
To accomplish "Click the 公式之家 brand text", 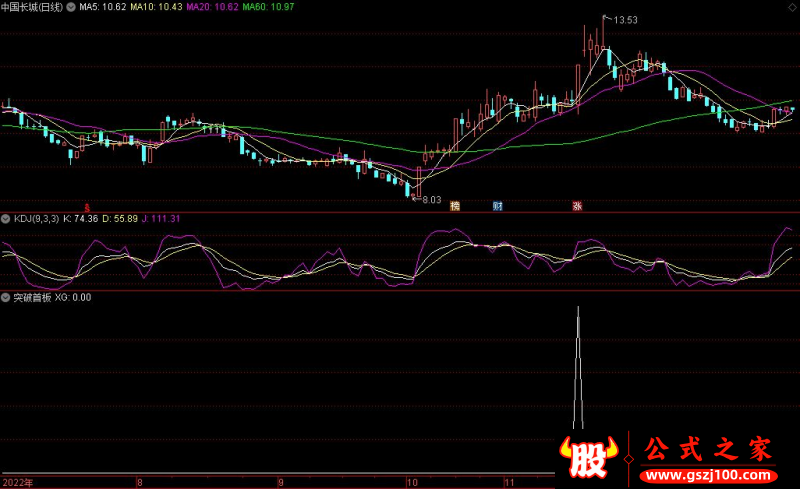I will pyautogui.click(x=705, y=447).
